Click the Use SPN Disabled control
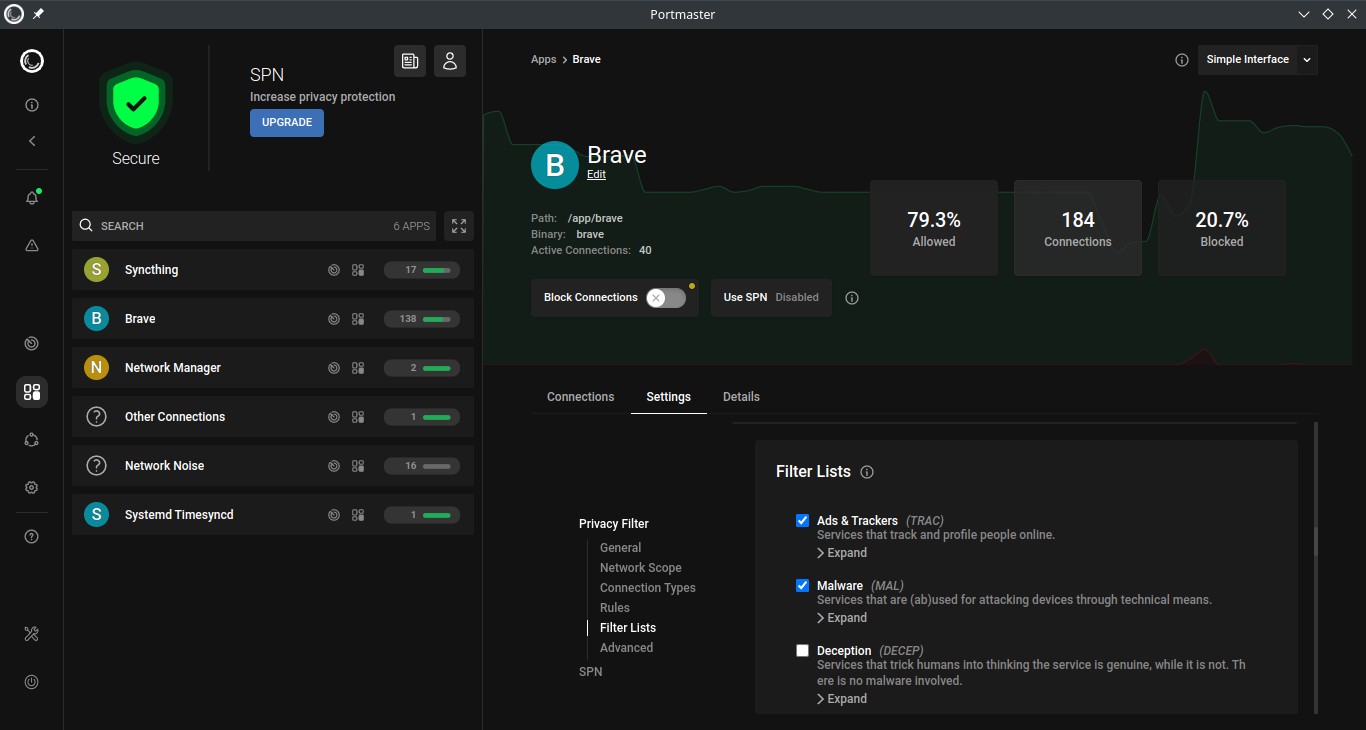Viewport: 1366px width, 730px height. tap(771, 298)
